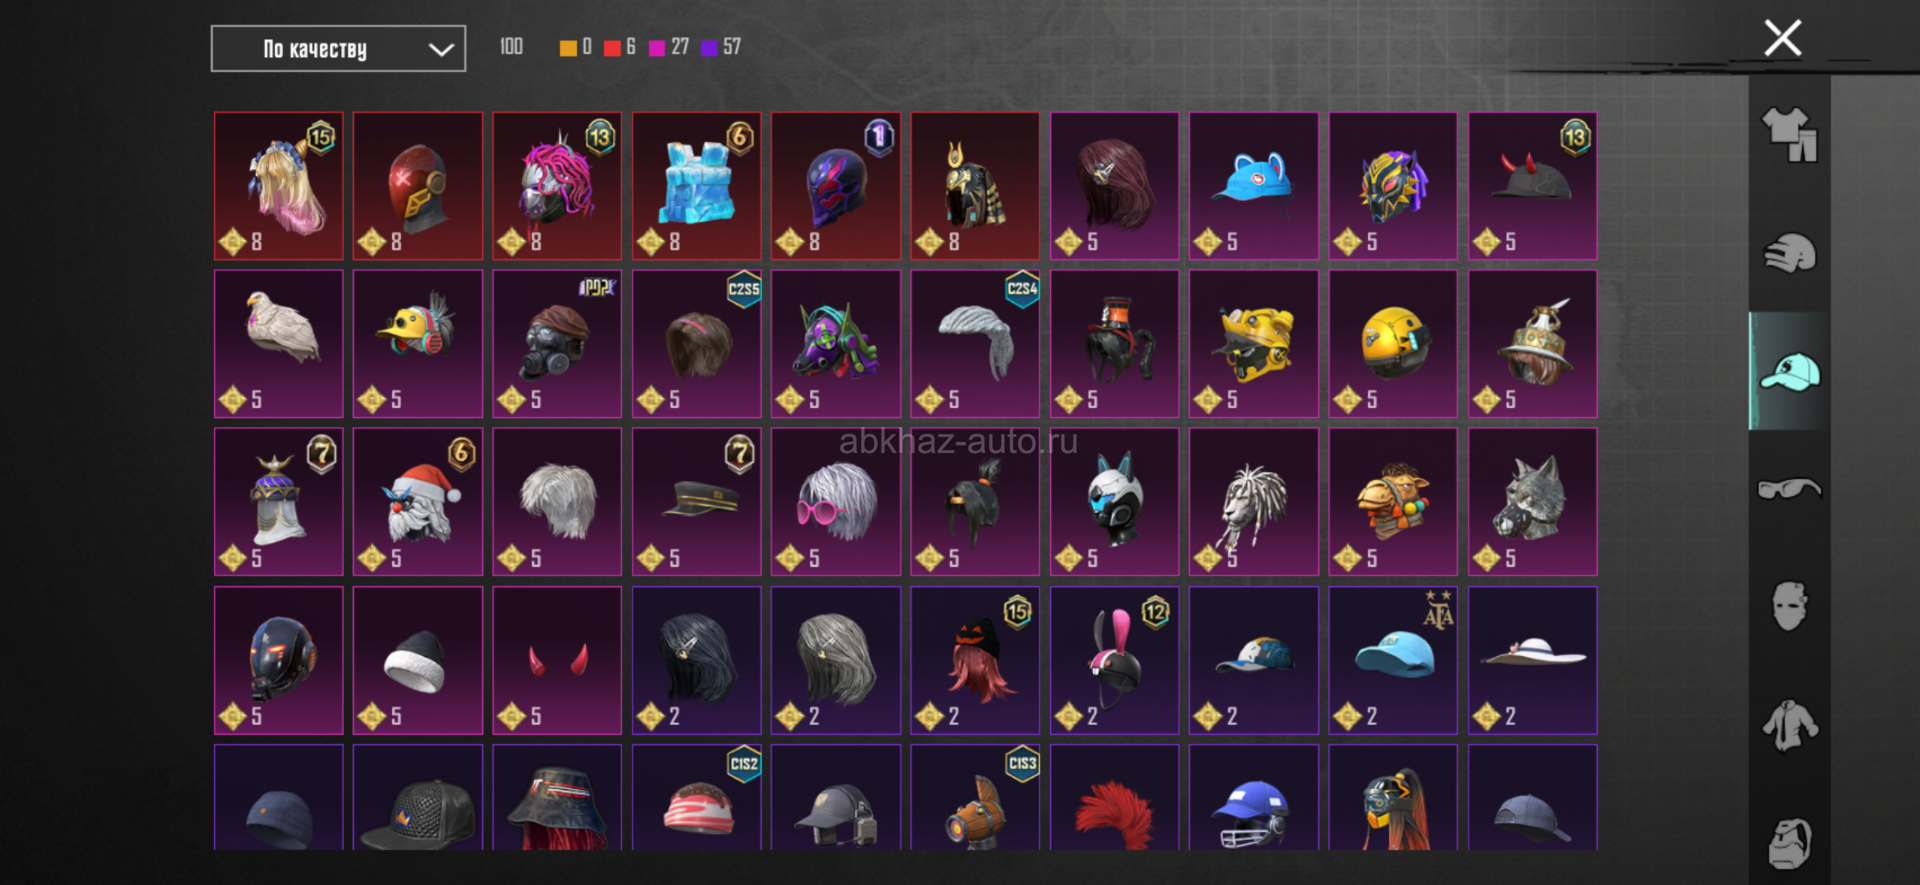
Task: Filter by the purple quality count 57
Action: pos(721,47)
